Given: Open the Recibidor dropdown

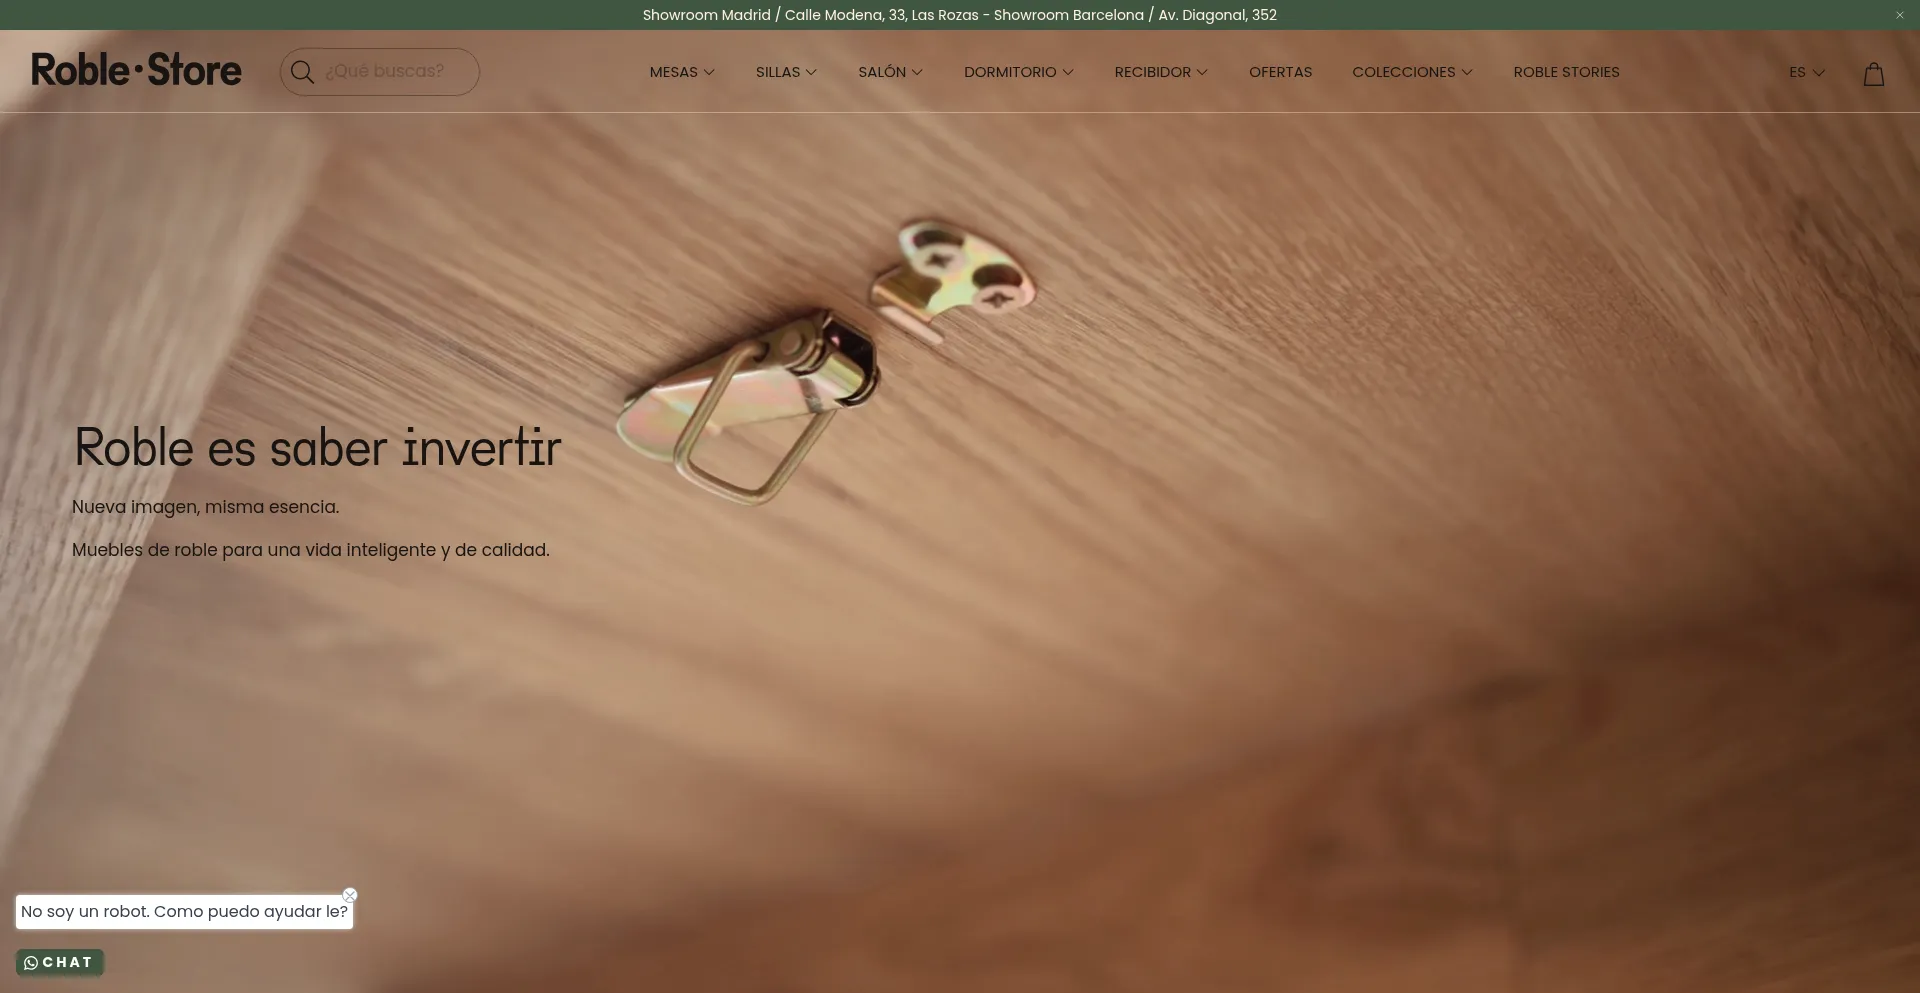Looking at the screenshot, I should click(x=1161, y=72).
